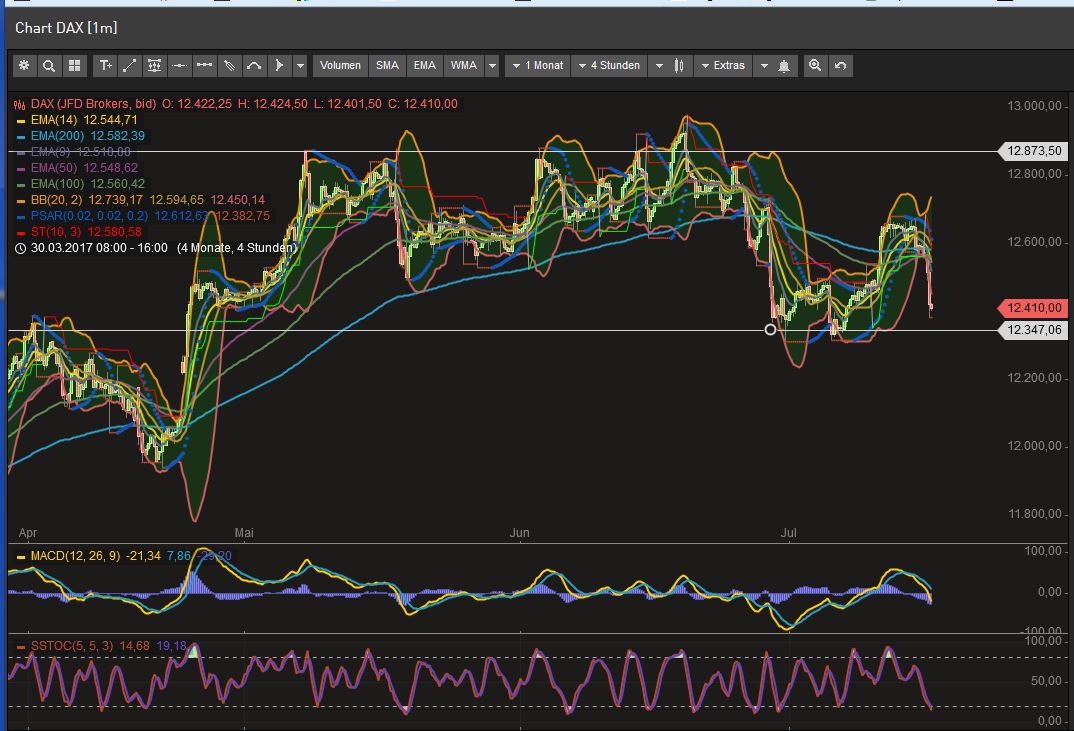The height and width of the screenshot is (731, 1074).
Task: Click the SMA indicator button
Action: click(x=387, y=65)
